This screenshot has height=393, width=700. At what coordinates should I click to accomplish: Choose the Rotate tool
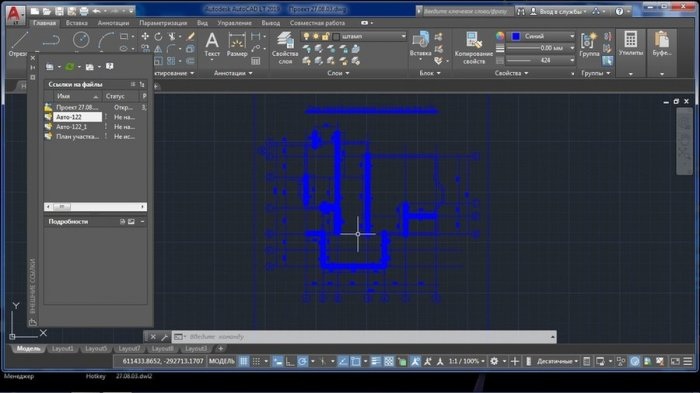pos(158,36)
